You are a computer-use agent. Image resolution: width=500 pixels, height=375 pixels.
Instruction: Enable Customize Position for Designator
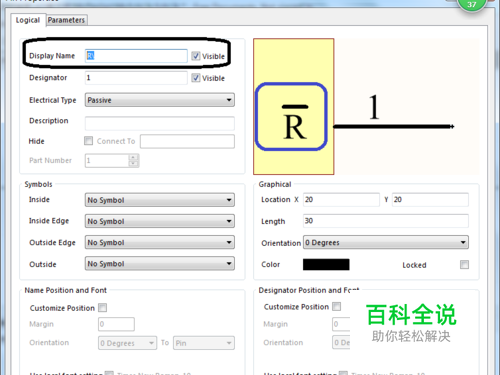coord(337,306)
